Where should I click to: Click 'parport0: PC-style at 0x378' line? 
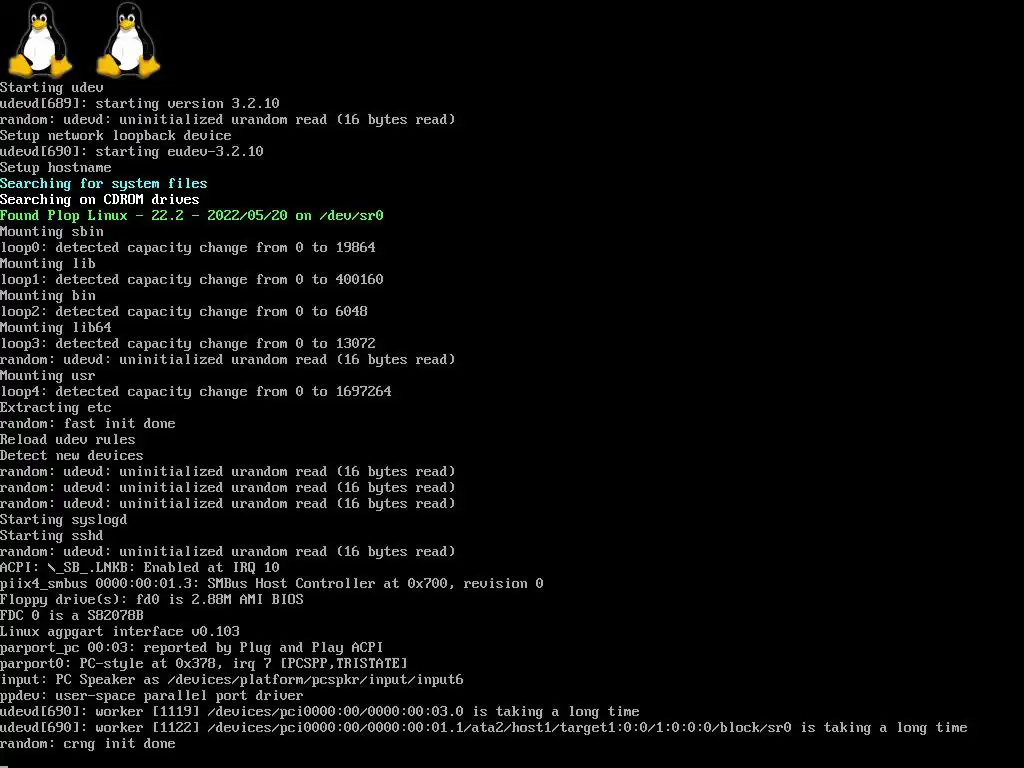tap(204, 664)
